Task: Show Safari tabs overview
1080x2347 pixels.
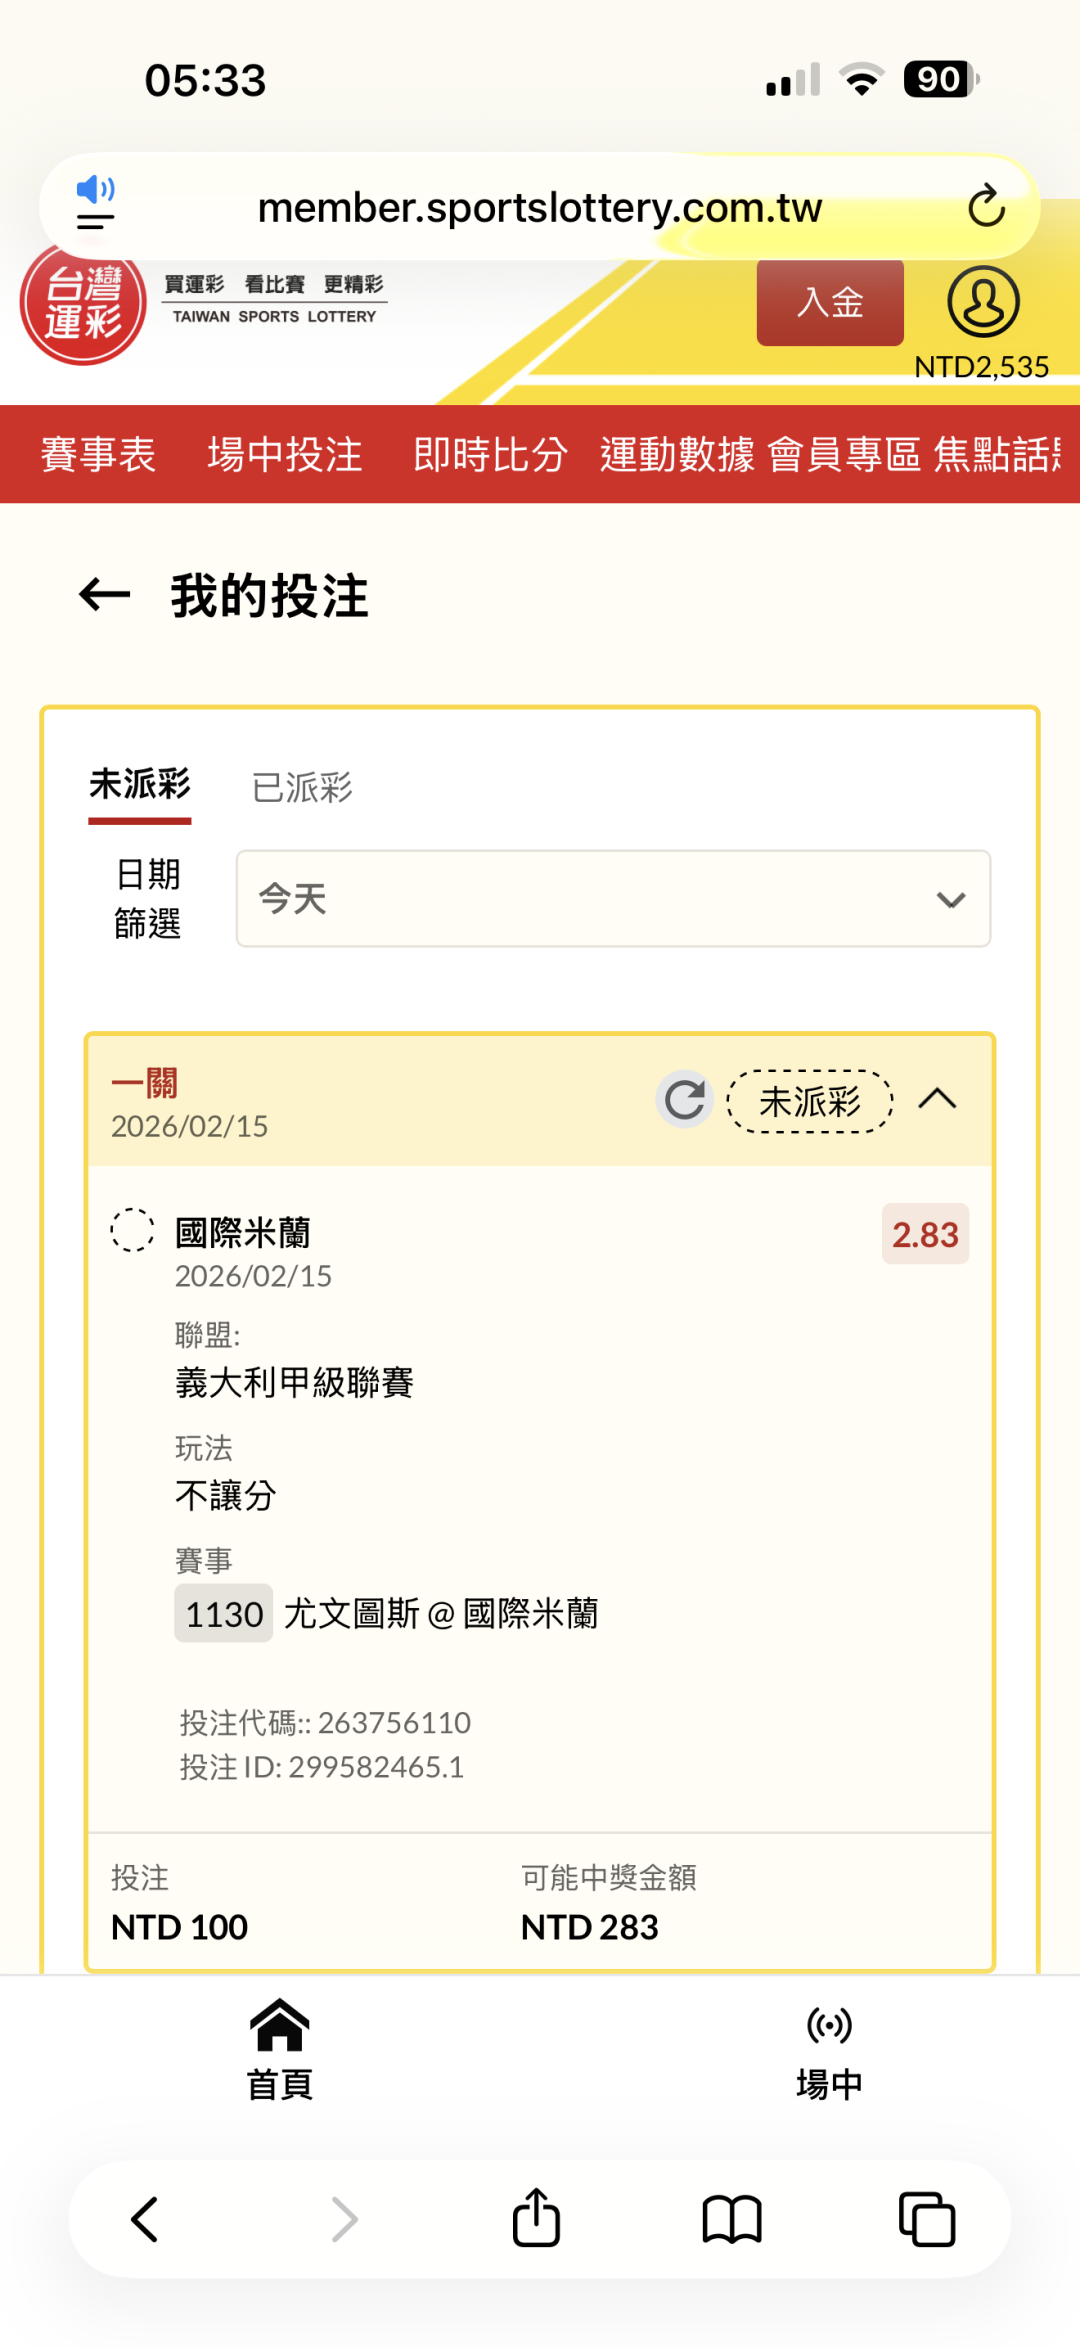Action: click(927, 2219)
